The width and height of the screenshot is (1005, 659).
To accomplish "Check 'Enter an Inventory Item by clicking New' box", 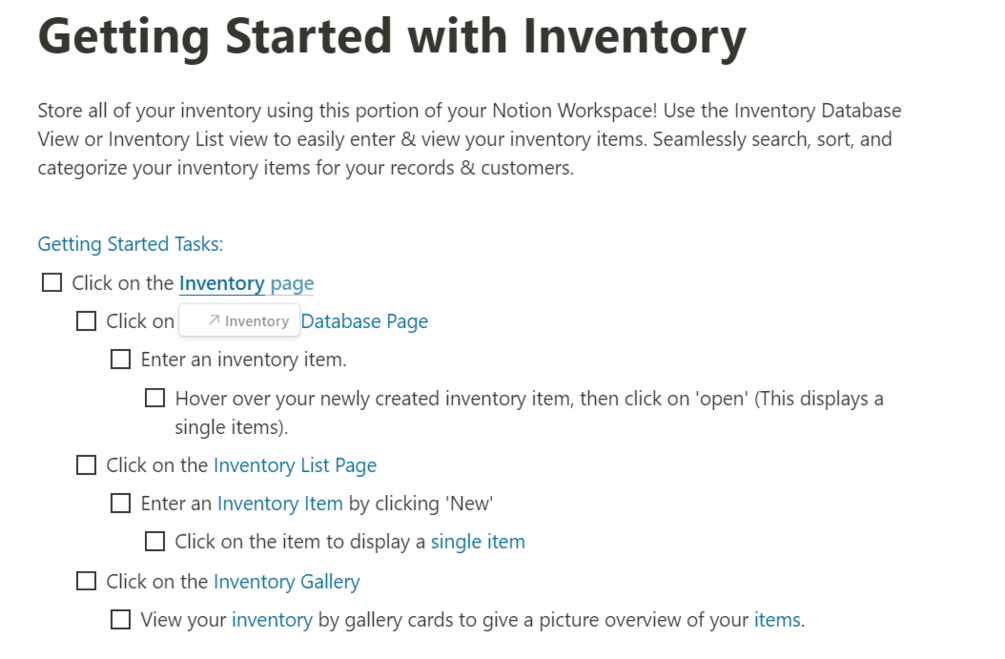I will tap(121, 503).
